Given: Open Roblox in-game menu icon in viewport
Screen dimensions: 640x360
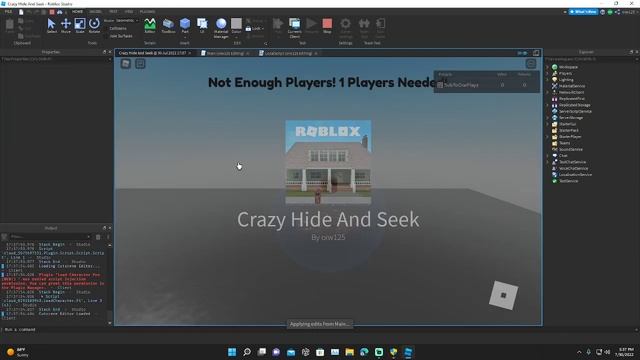Looking at the screenshot, I should click(x=126, y=64).
